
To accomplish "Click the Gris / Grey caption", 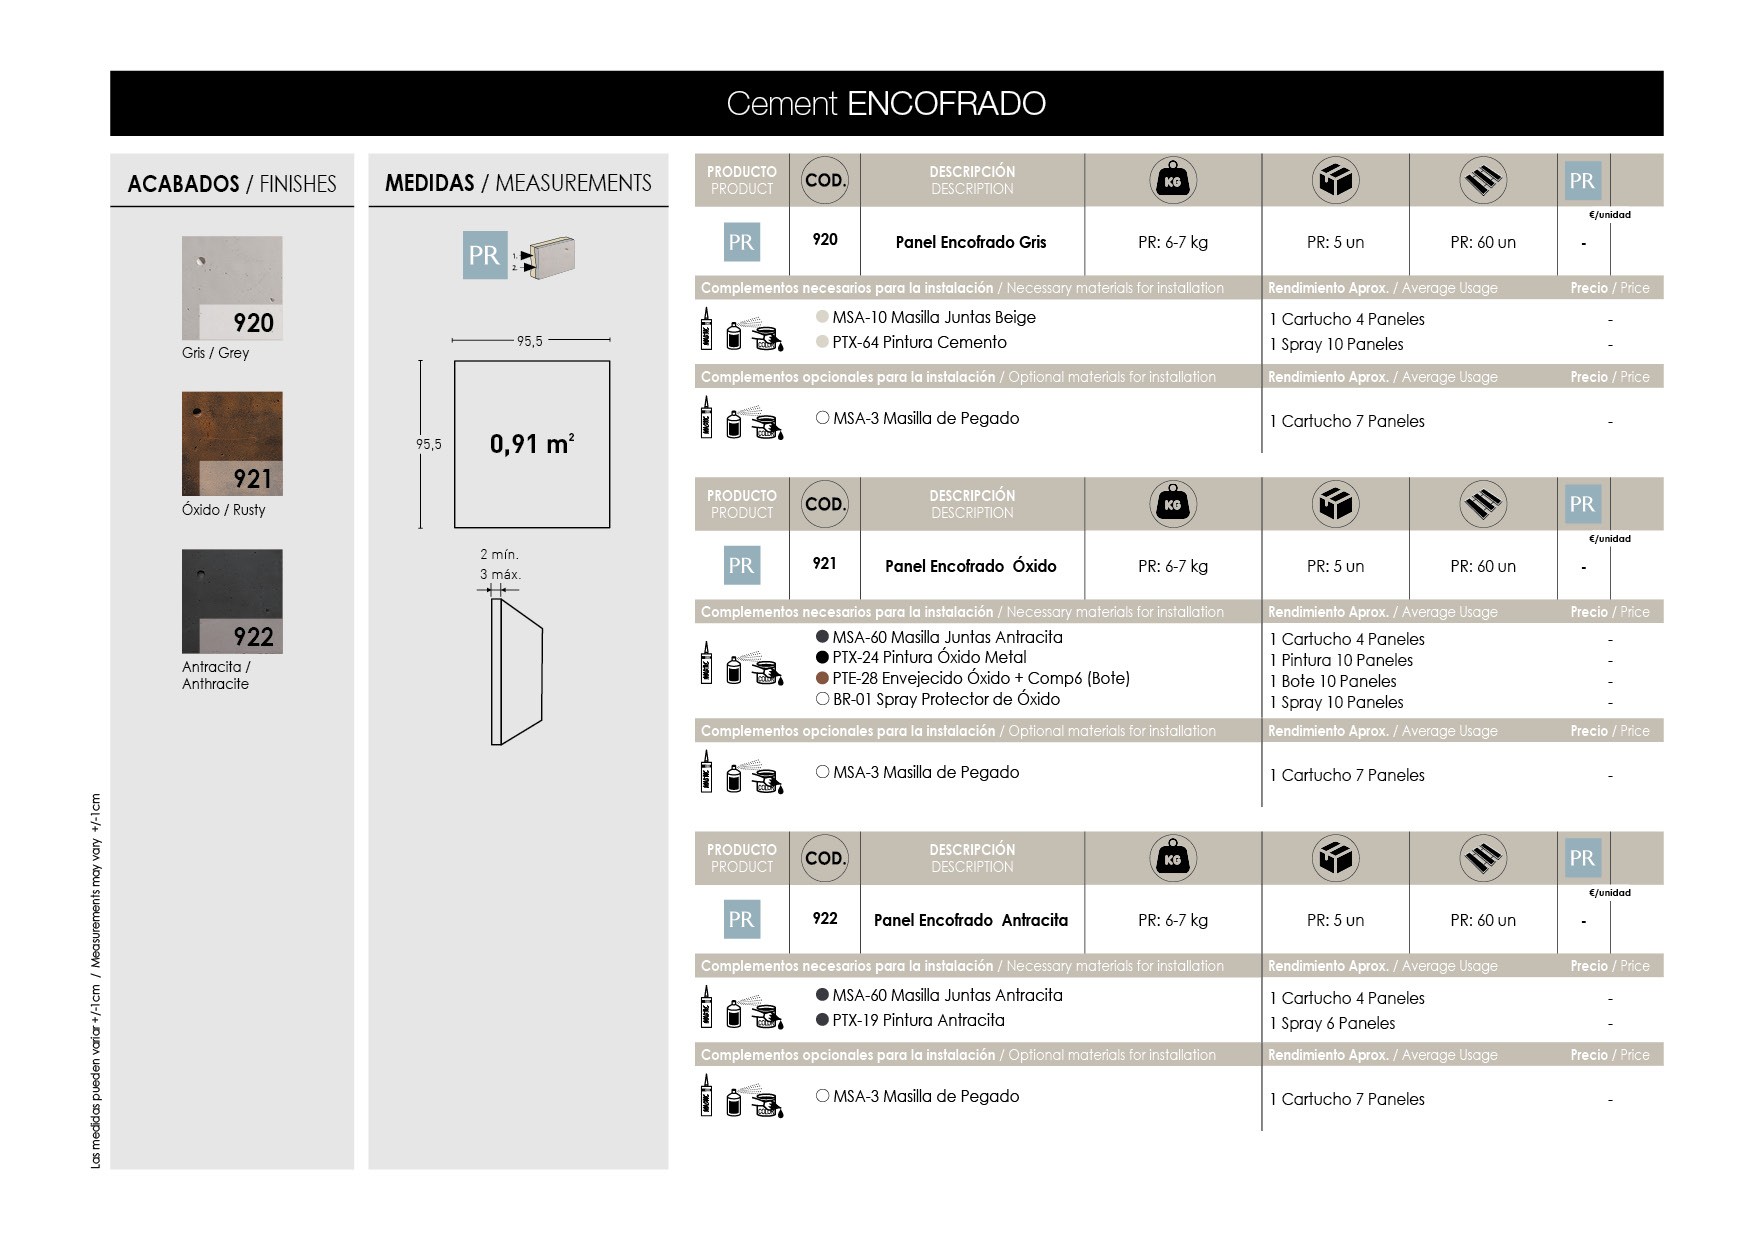I will point(216,353).
